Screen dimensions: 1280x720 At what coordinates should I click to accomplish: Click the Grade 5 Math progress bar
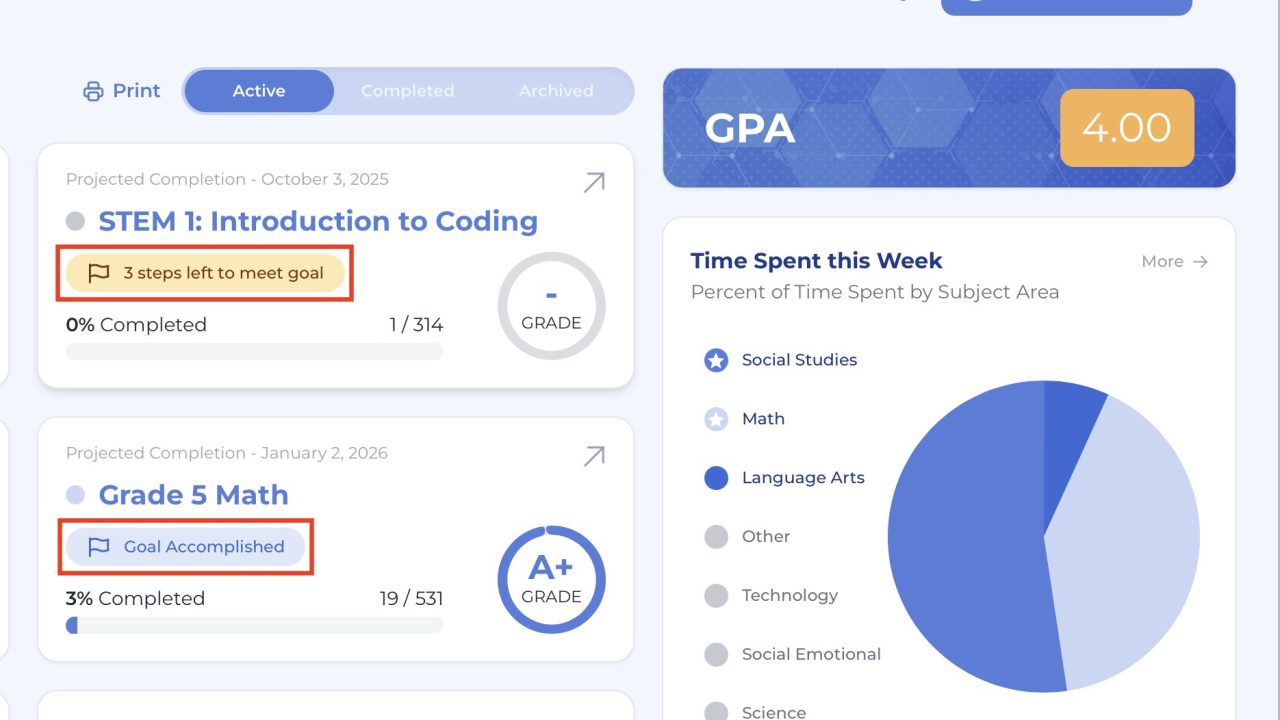pyautogui.click(x=254, y=625)
